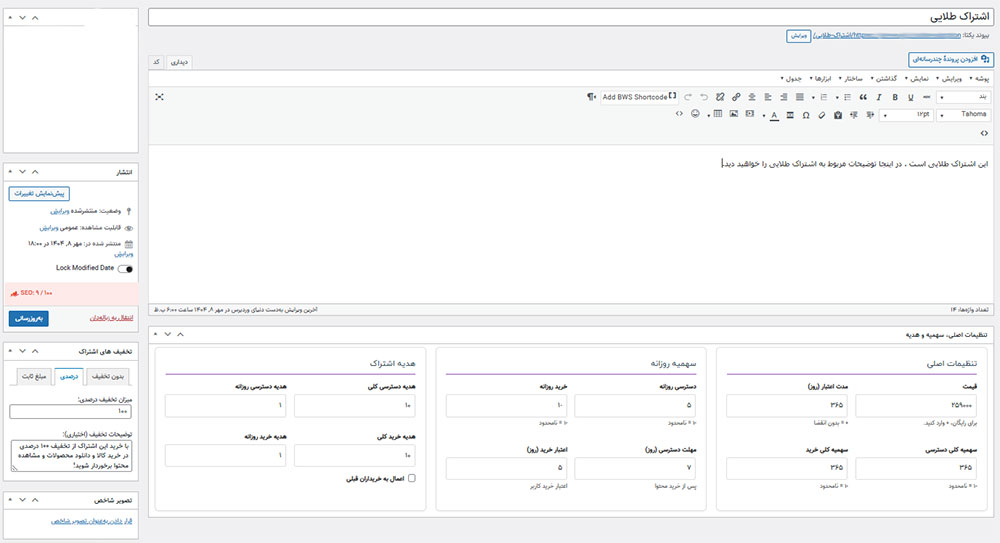Click the source code brackets icon
Screen dimensions: 1000x543
[x=680, y=115]
